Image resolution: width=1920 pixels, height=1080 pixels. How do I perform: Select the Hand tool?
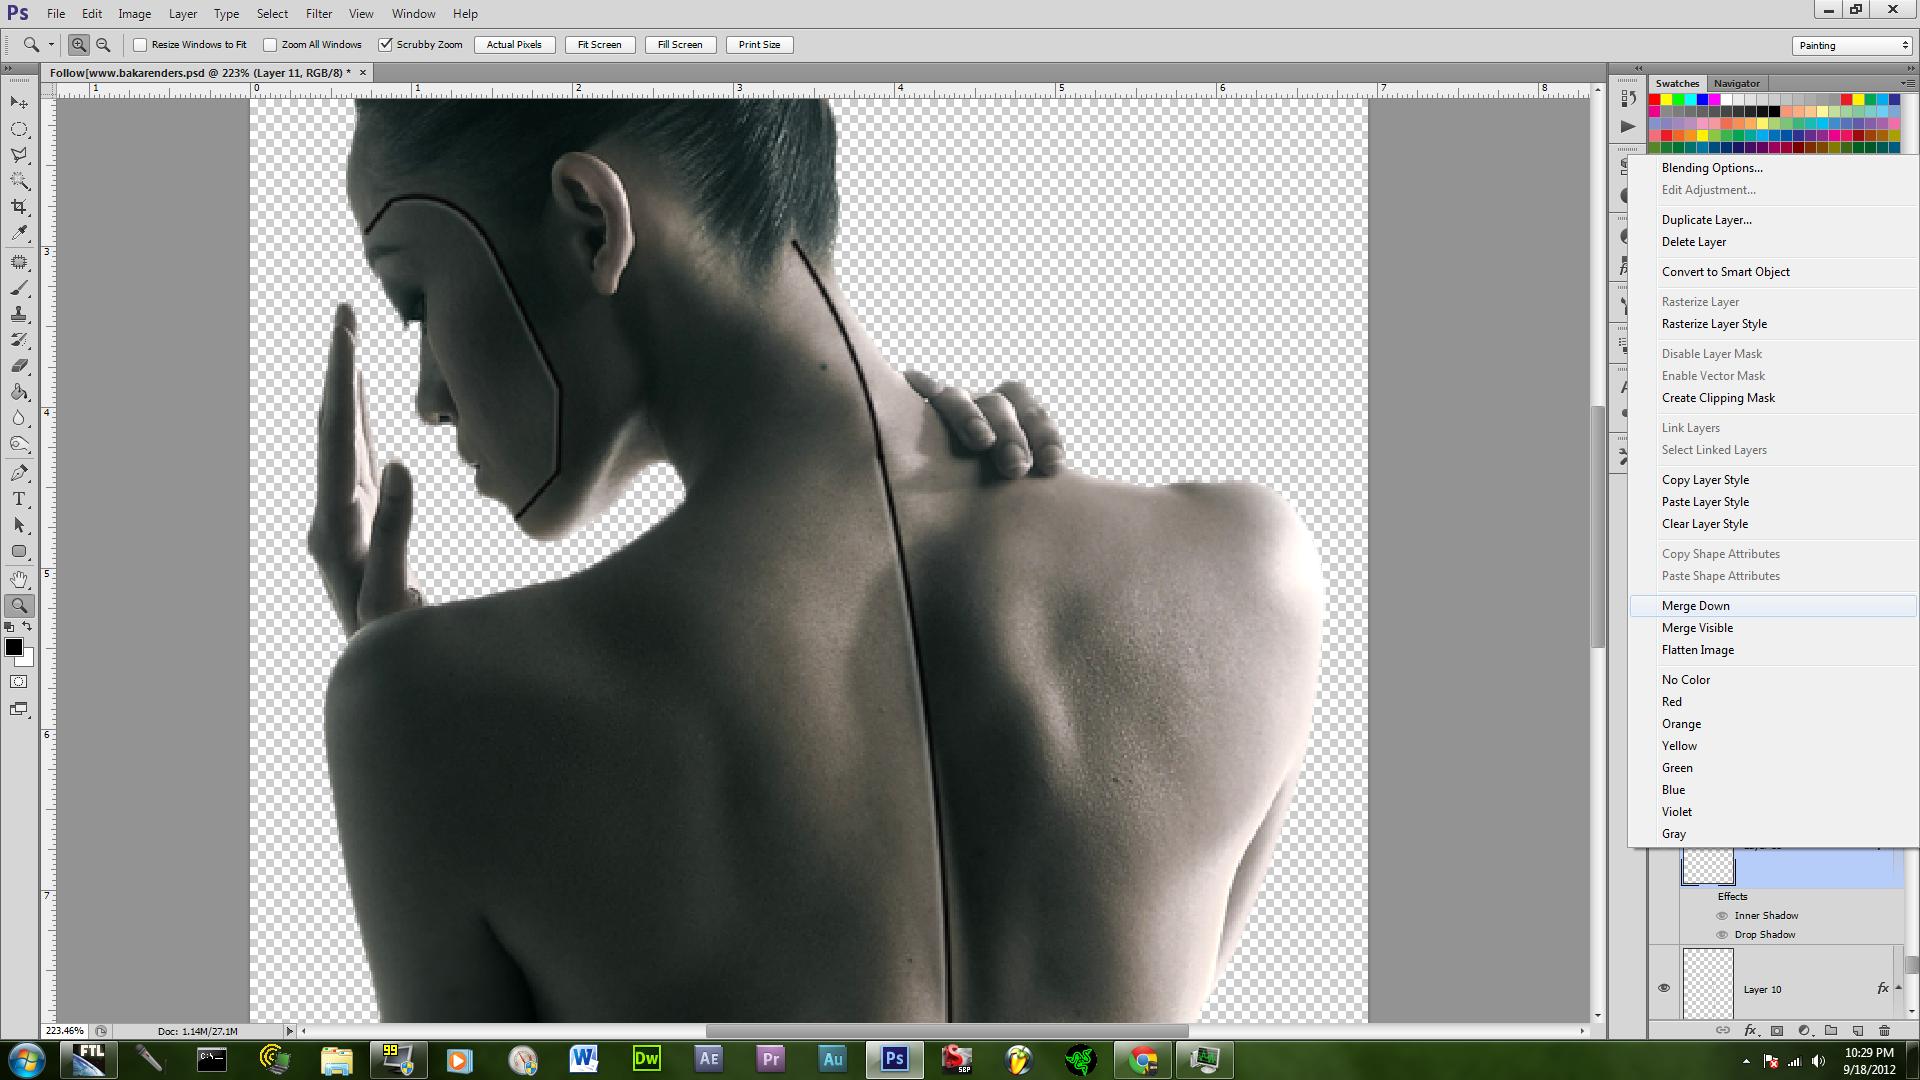tap(19, 579)
